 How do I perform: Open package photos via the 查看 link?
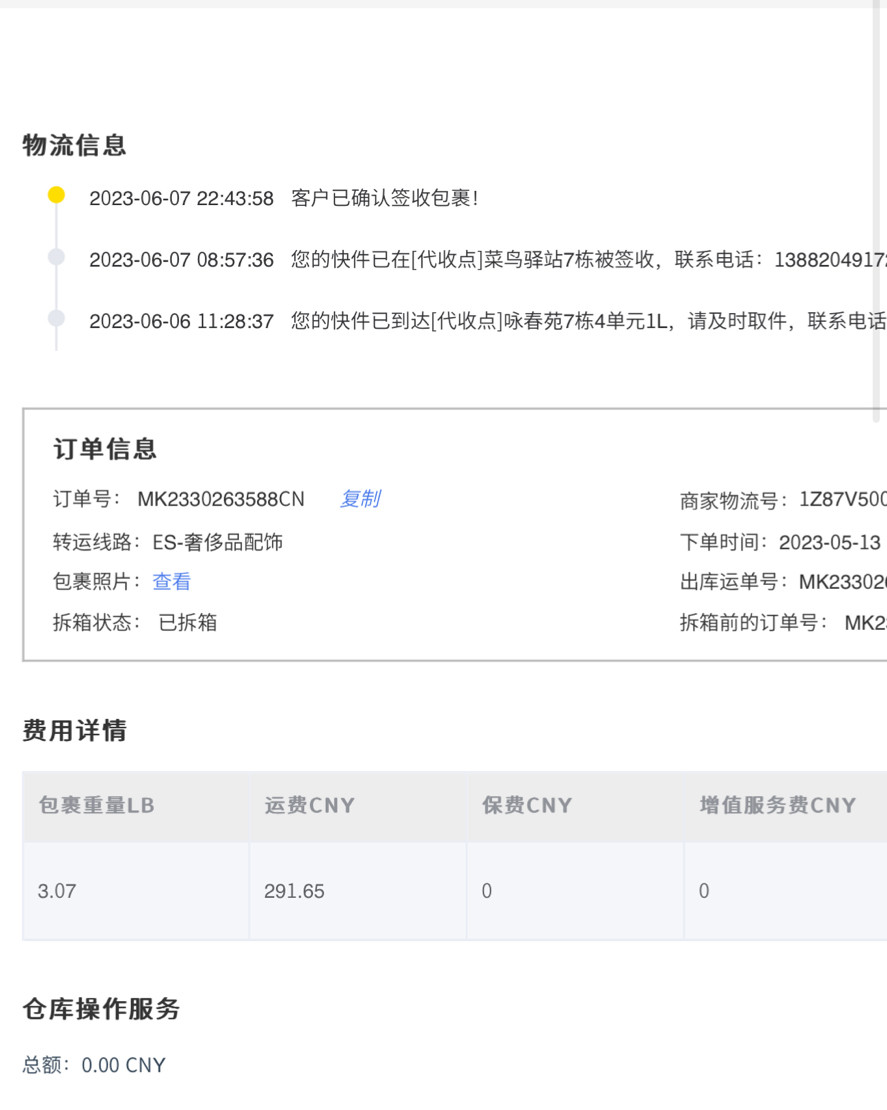pyautogui.click(x=171, y=581)
